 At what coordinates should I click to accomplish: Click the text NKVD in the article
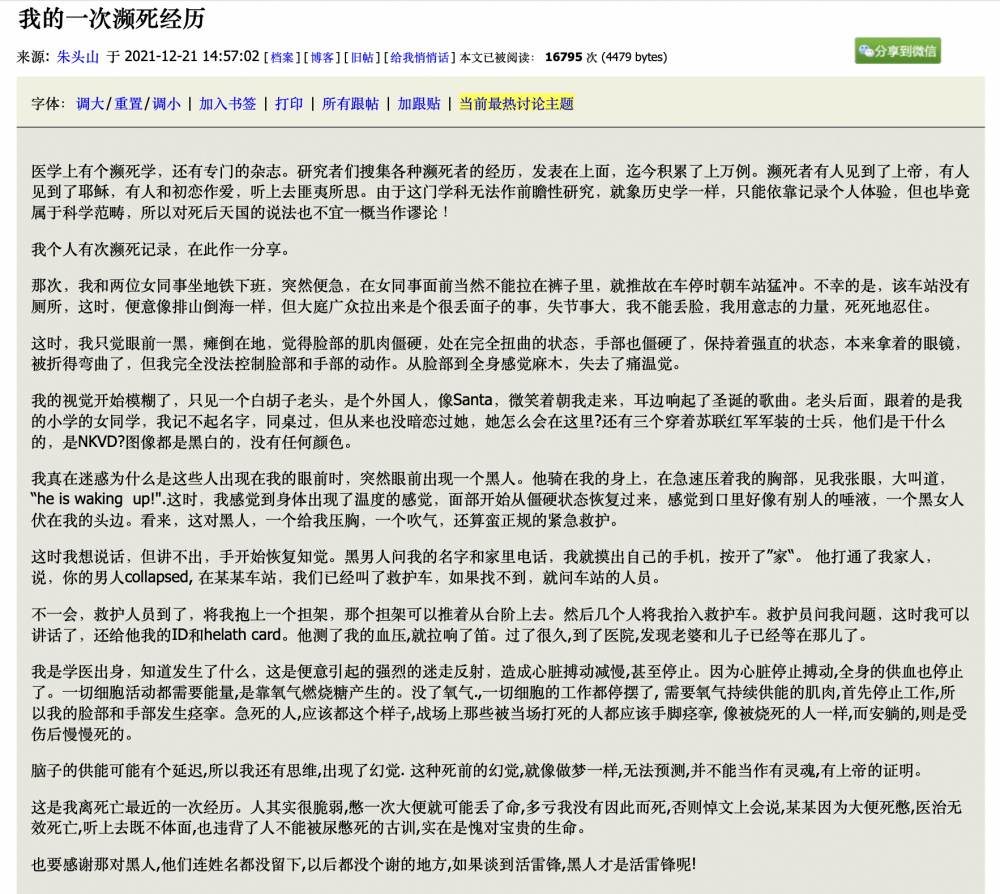[x=97, y=442]
